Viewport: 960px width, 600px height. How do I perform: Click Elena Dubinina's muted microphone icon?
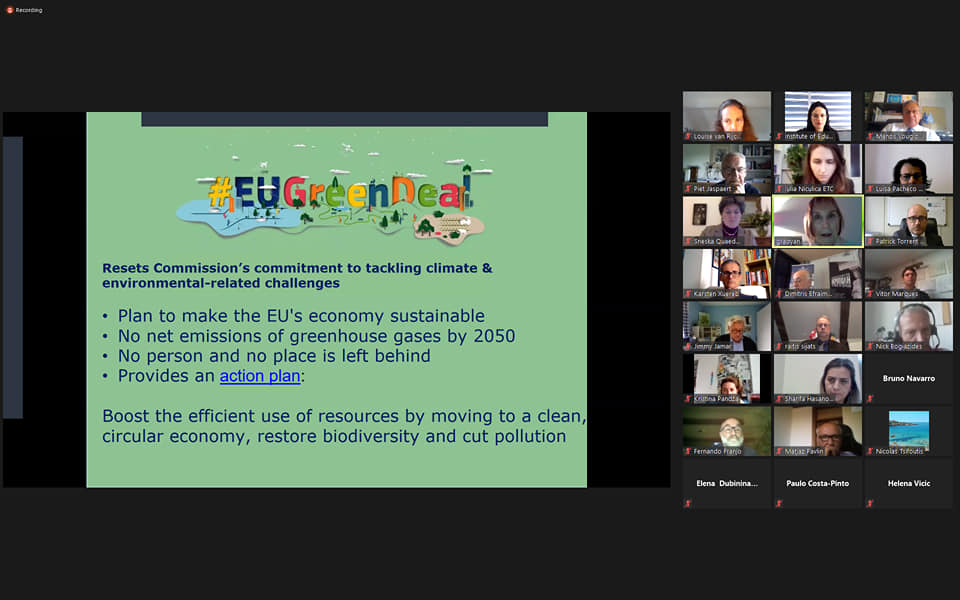click(688, 503)
